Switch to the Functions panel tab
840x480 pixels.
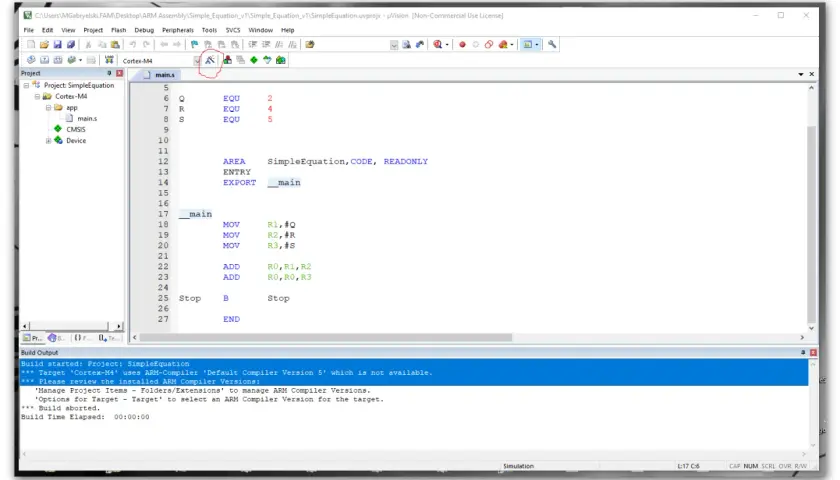point(82,338)
